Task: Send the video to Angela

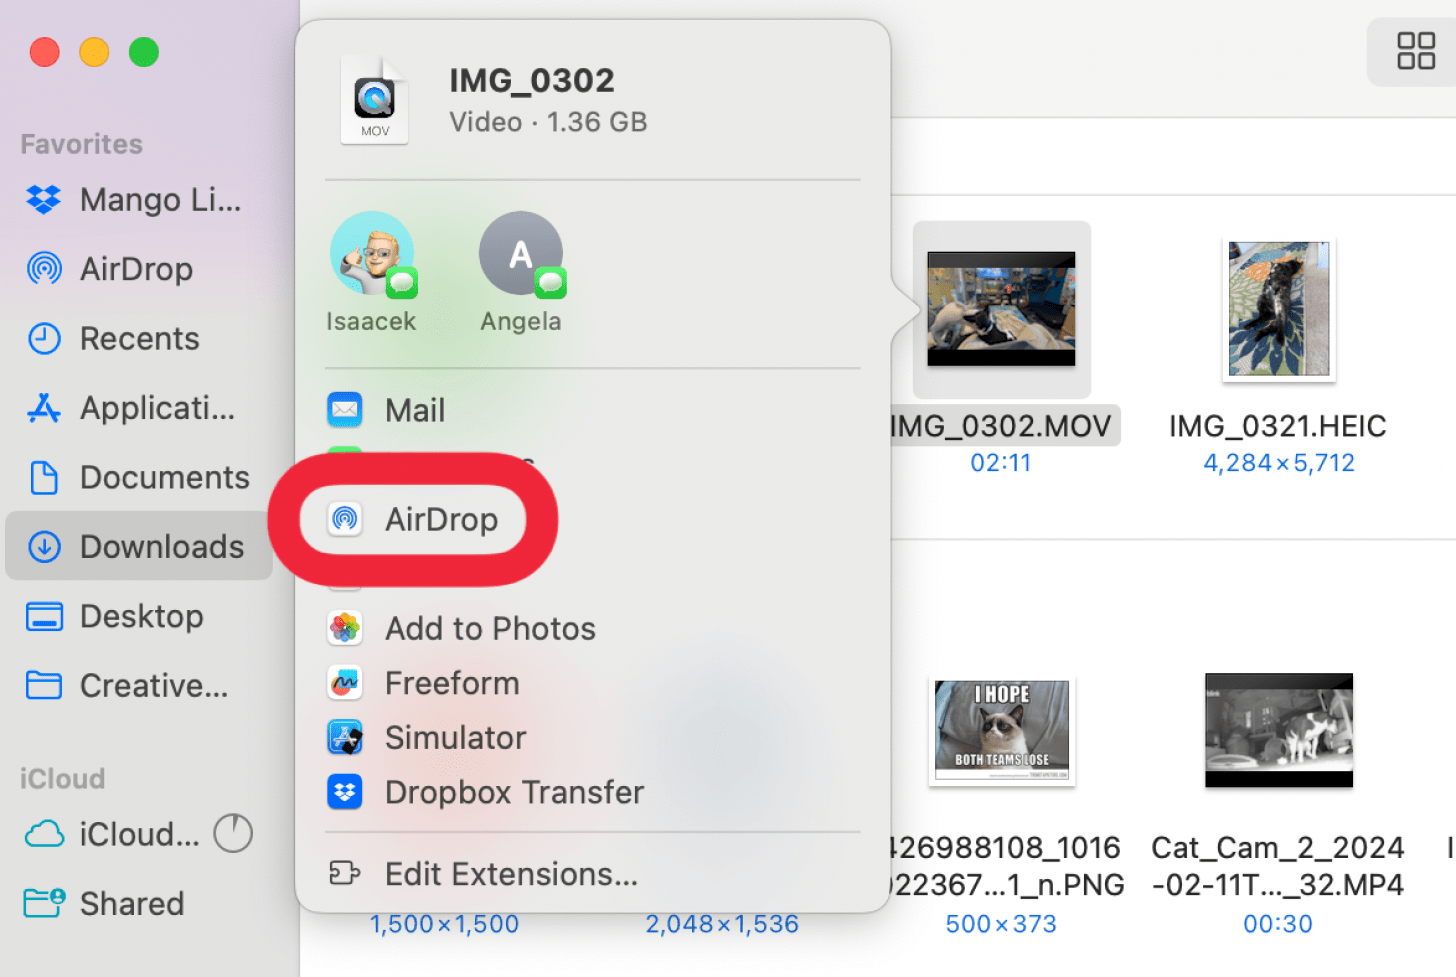Action: 521,253
